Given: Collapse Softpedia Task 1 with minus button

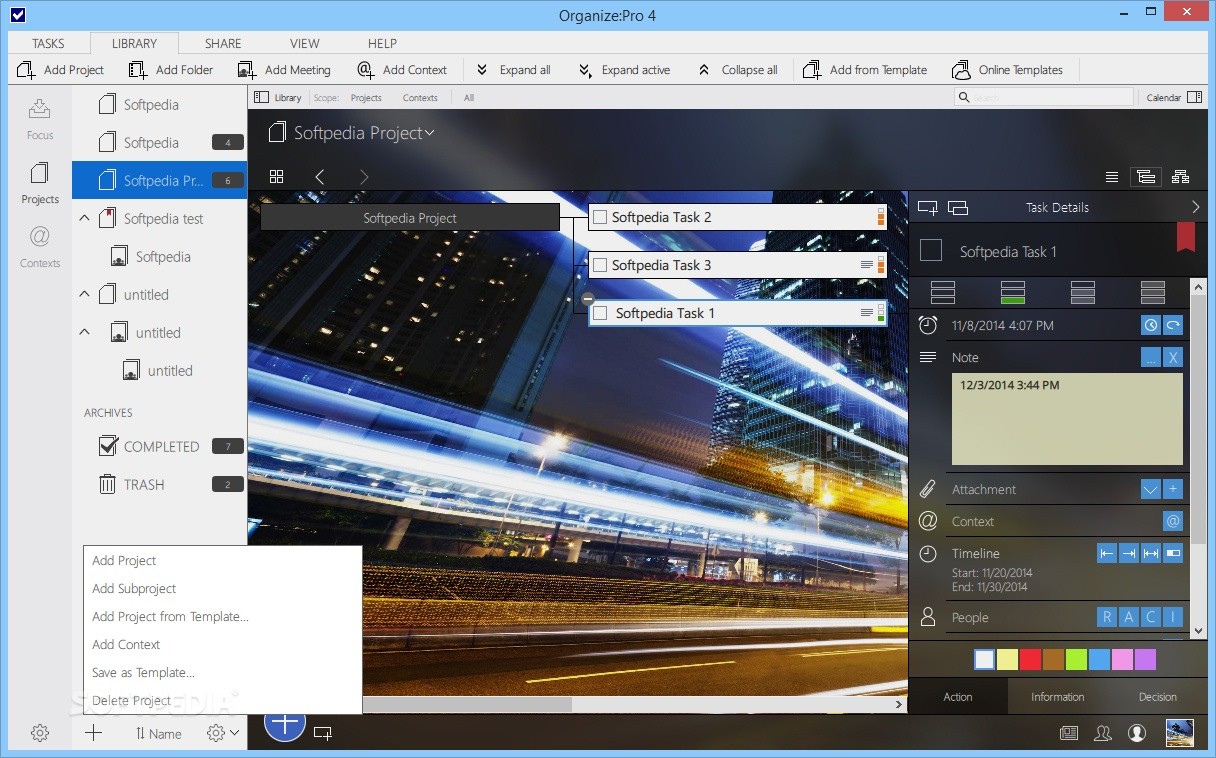Looking at the screenshot, I should click(x=588, y=299).
